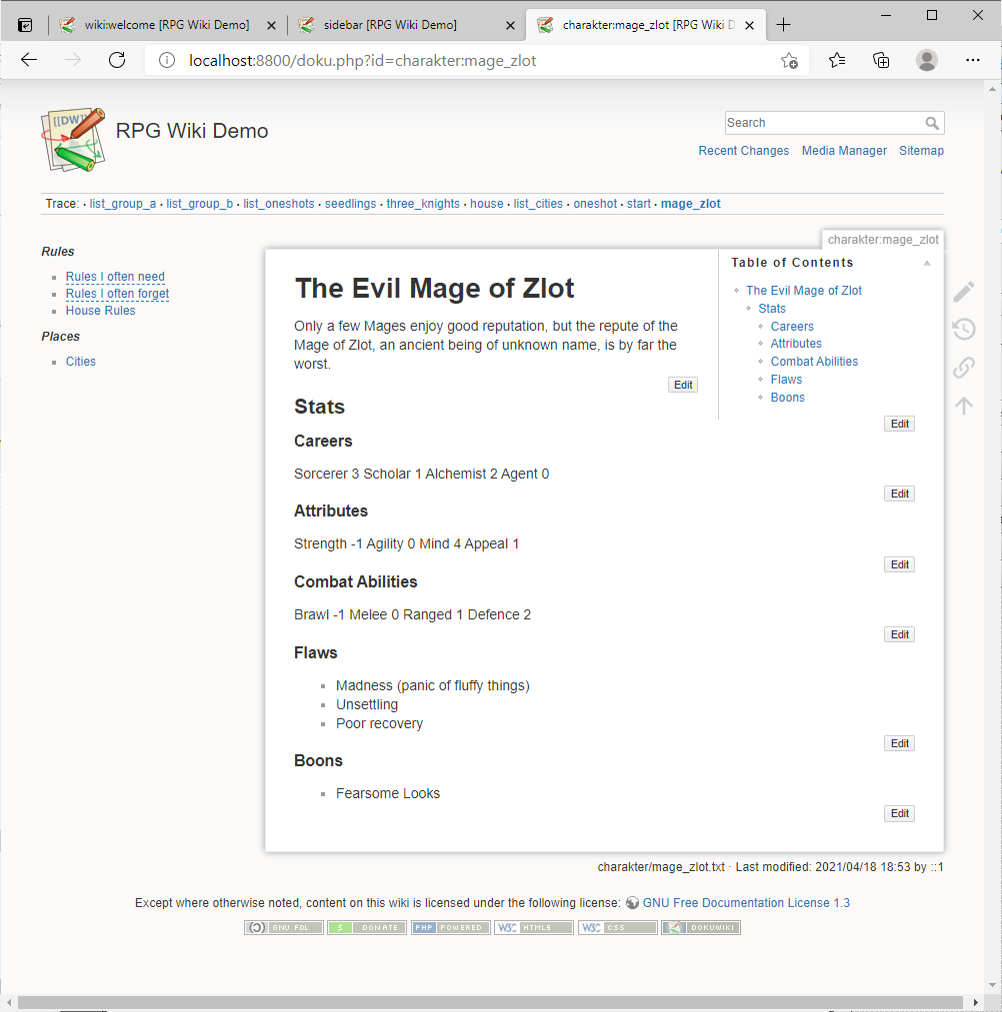This screenshot has height=1012, width=1002.
Task: Go to seedlings in trace
Action: (350, 204)
